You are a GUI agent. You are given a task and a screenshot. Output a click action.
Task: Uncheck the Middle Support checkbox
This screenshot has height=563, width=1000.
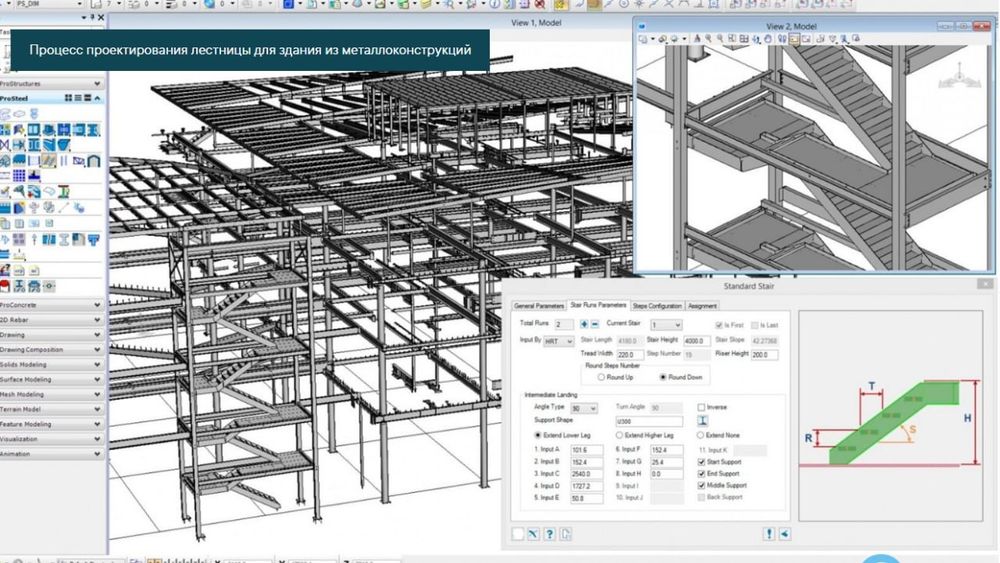pos(702,485)
